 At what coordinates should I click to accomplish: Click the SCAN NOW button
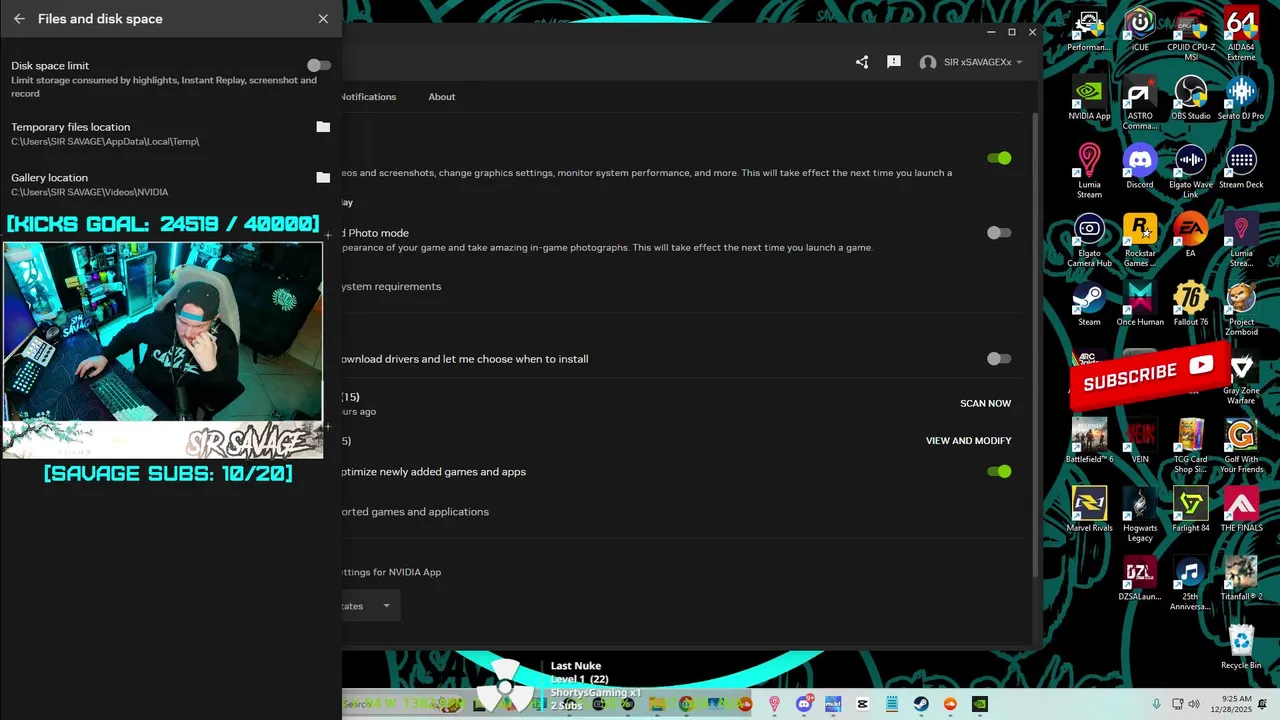coord(985,404)
